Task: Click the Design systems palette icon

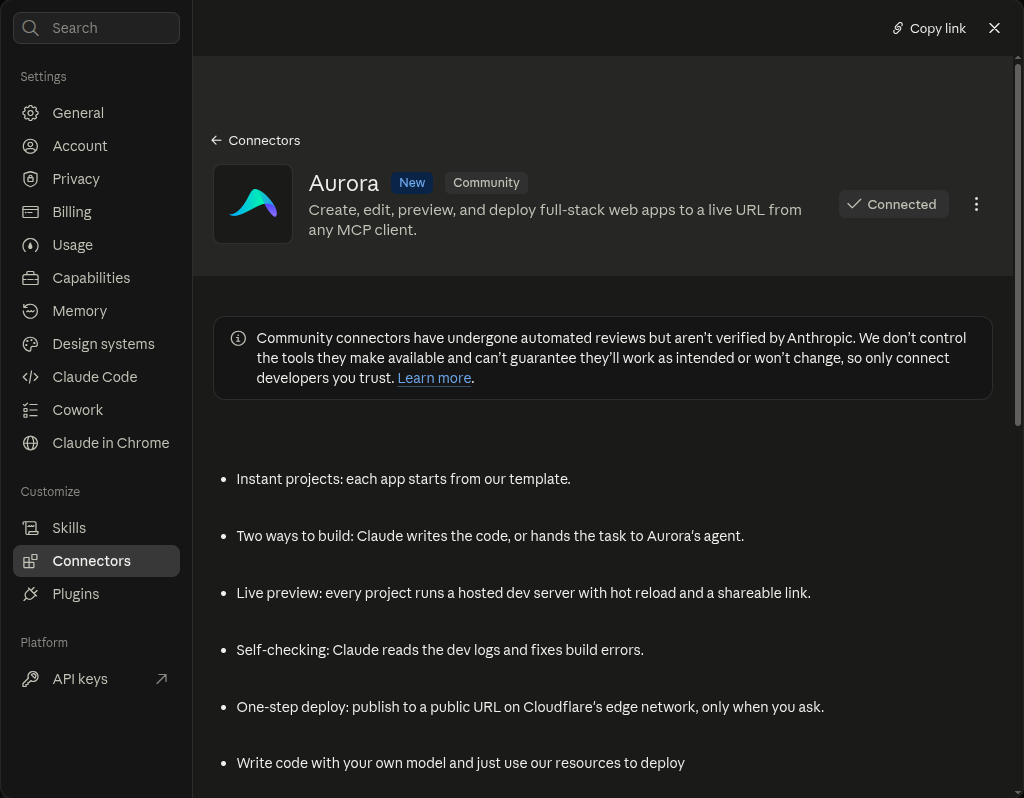Action: click(30, 344)
